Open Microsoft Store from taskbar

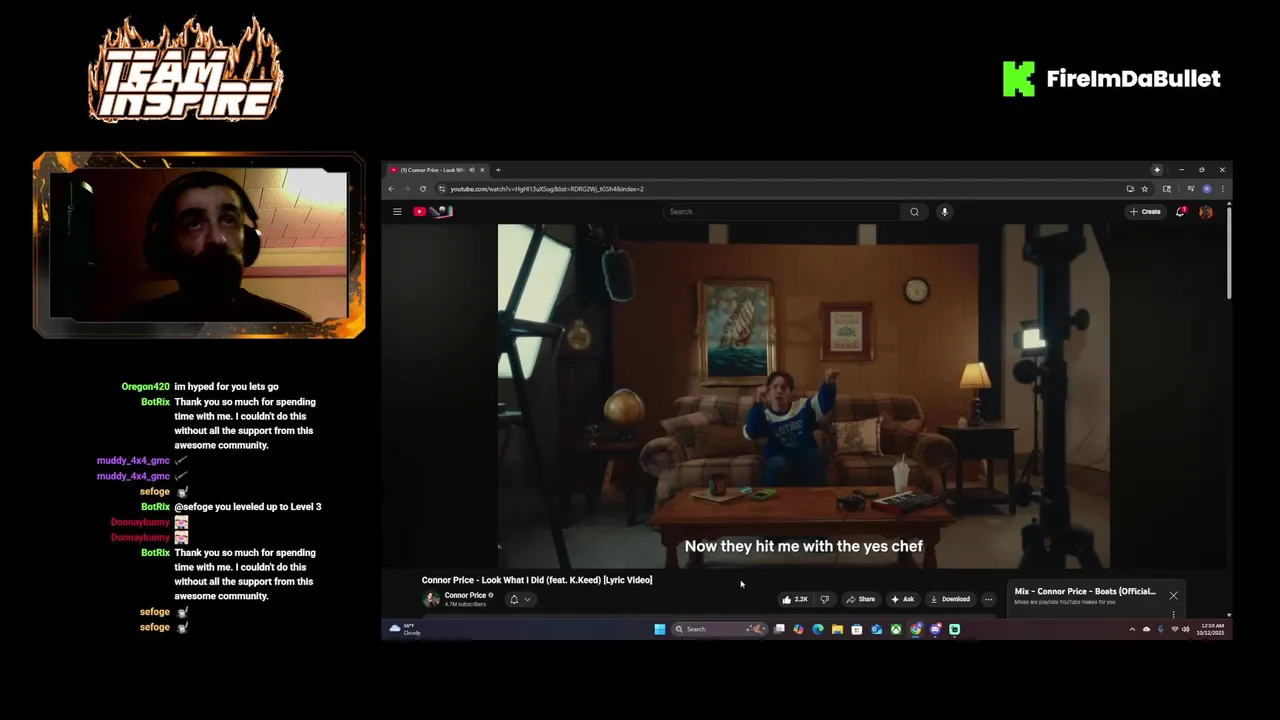(x=857, y=629)
